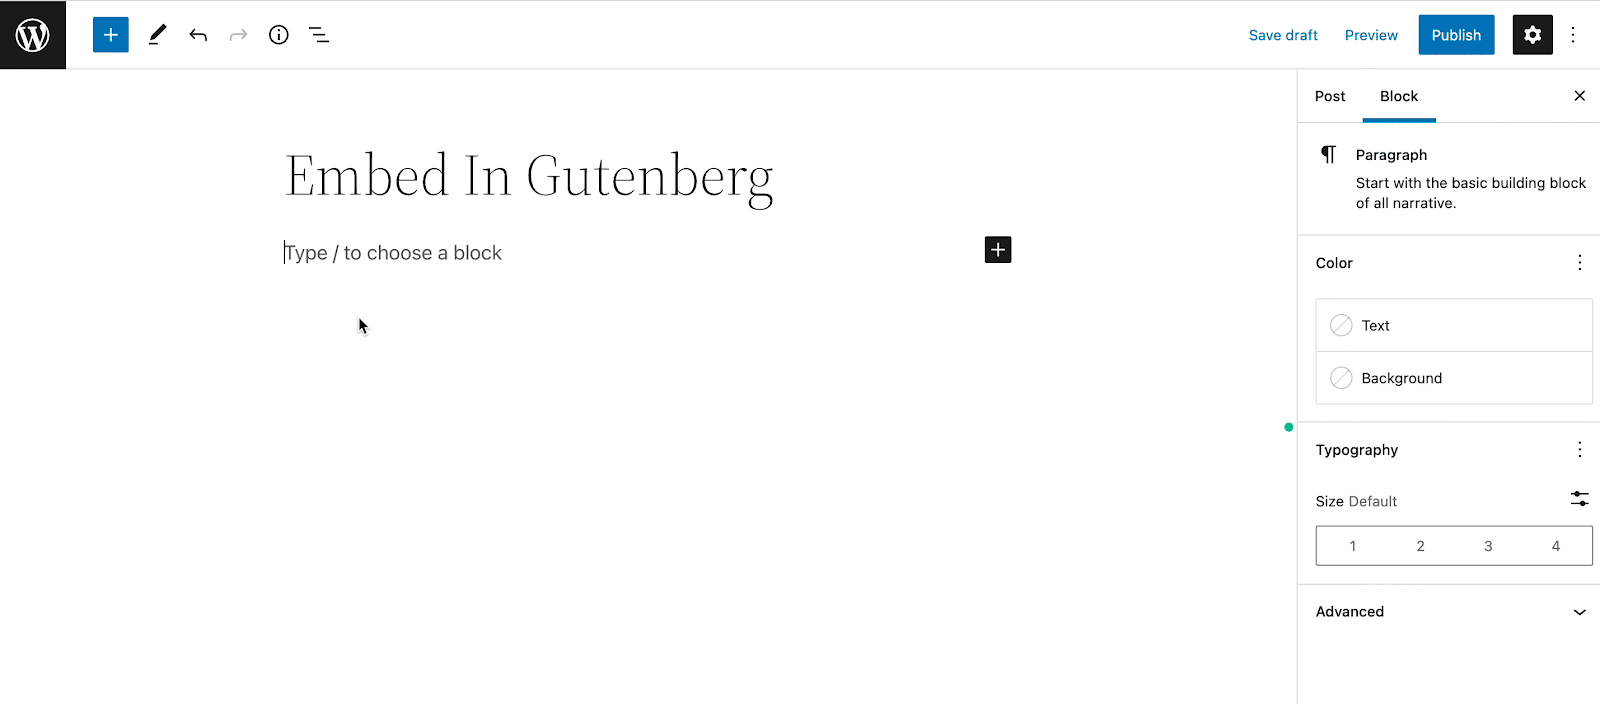The image size is (1600, 704).
Task: Switch to the Block tab
Action: [1399, 96]
